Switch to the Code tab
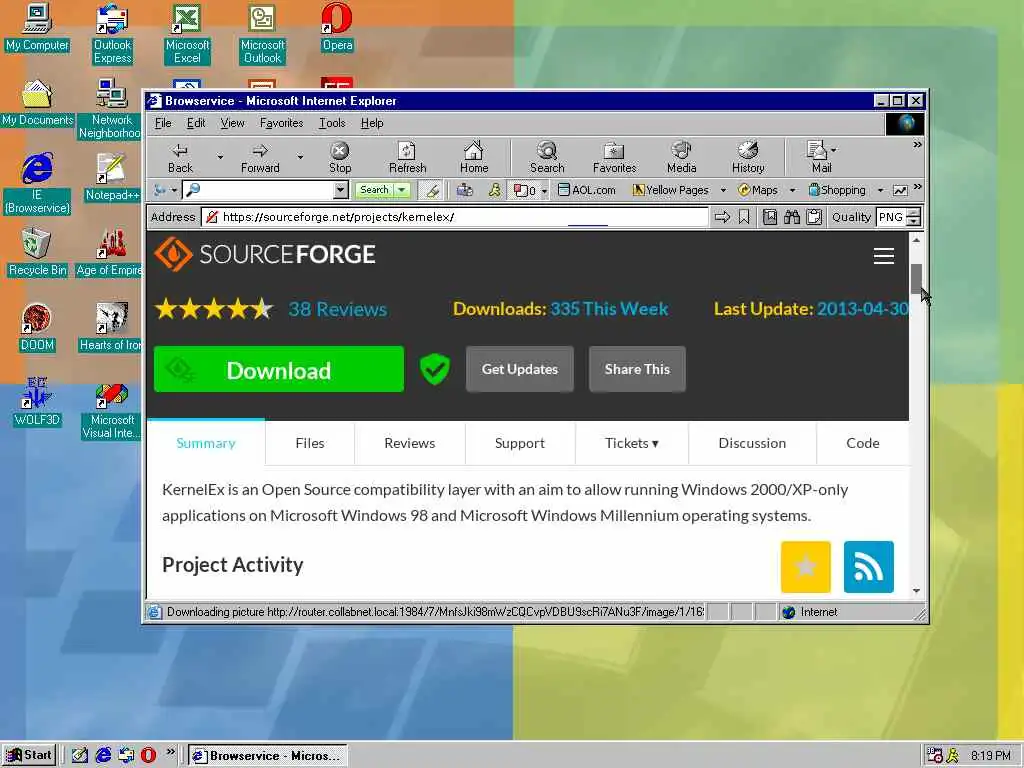Viewport: 1024px width, 768px height. [862, 443]
